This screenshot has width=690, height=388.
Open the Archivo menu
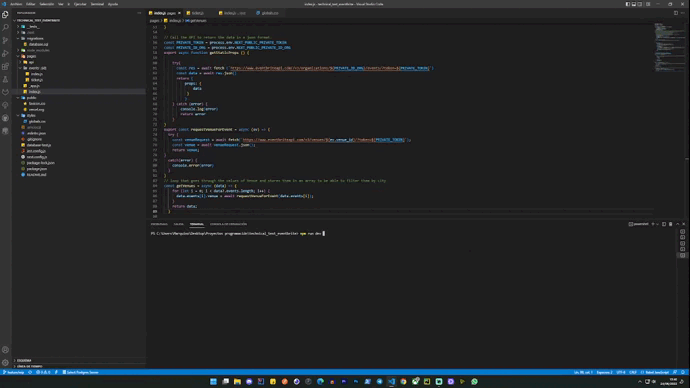coord(16,4)
